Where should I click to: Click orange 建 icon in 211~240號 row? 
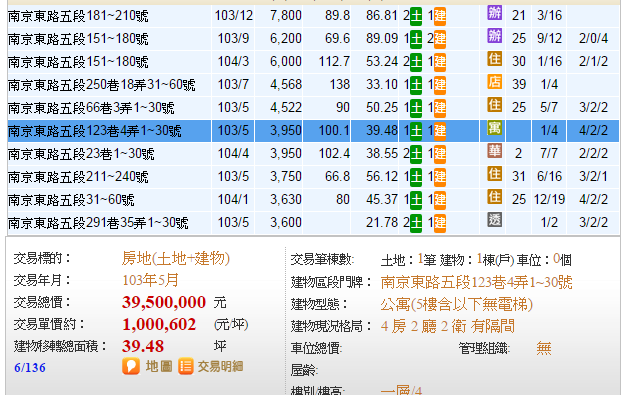pos(440,177)
